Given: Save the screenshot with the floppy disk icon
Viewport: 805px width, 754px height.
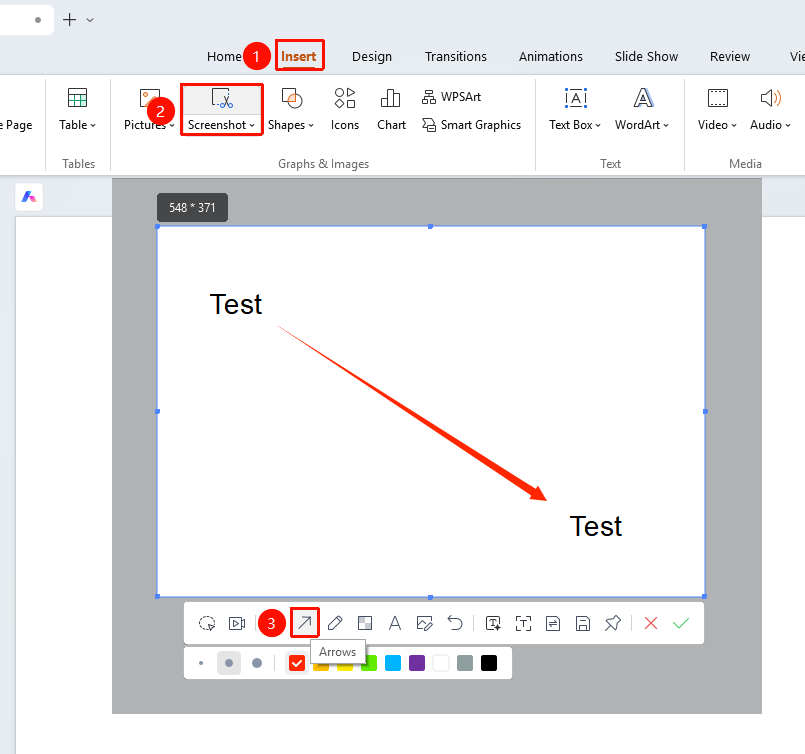Looking at the screenshot, I should click(x=583, y=623).
